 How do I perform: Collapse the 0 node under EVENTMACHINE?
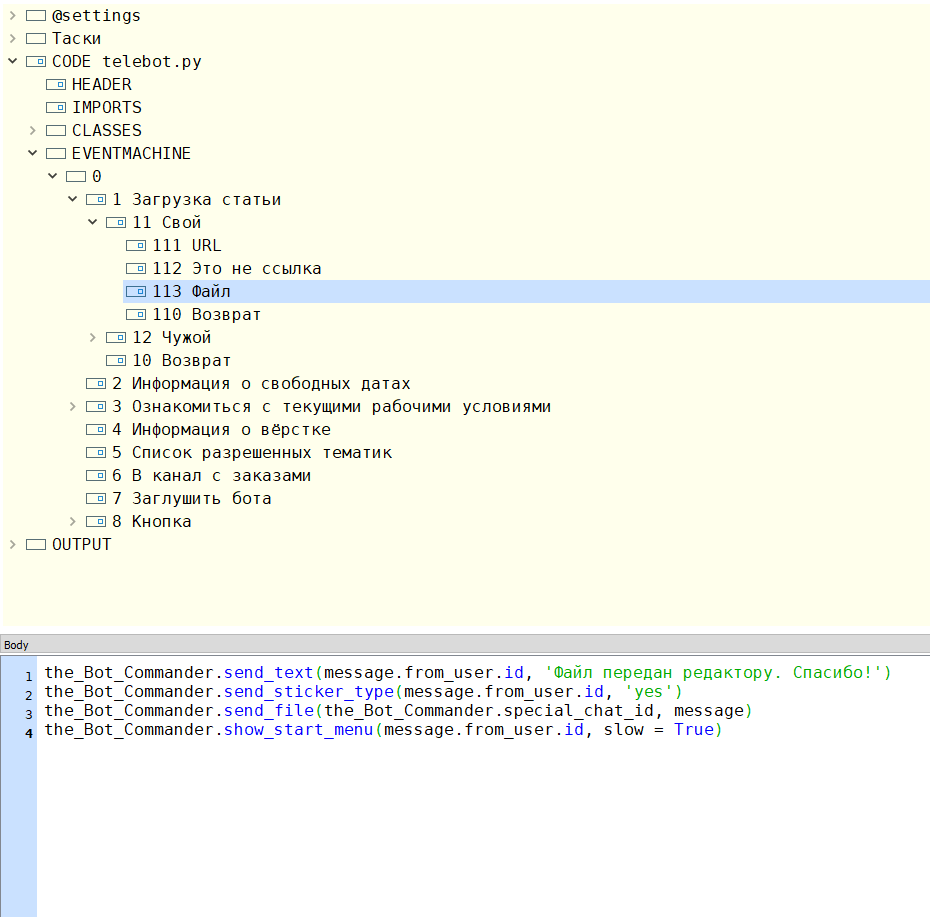click(x=53, y=176)
